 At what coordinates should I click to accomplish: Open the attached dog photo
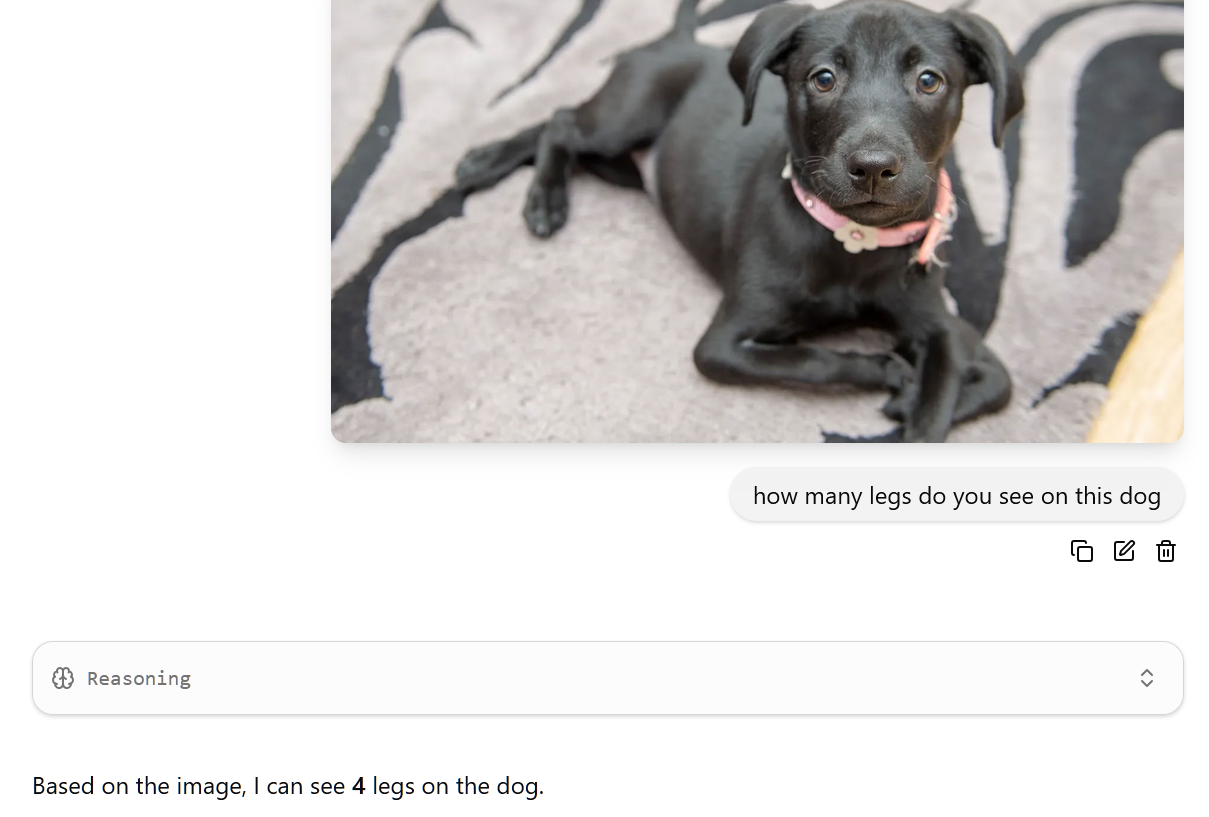click(757, 221)
